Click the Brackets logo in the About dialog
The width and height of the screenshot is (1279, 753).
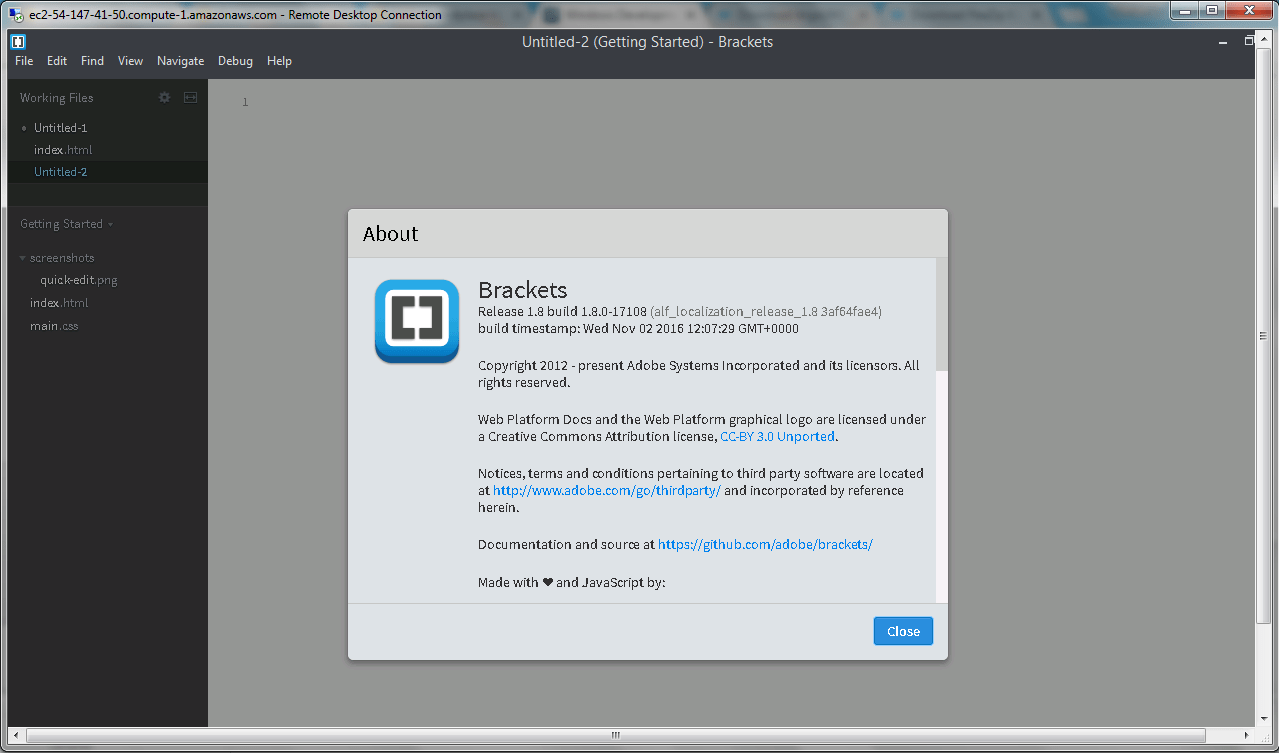pyautogui.click(x=416, y=321)
